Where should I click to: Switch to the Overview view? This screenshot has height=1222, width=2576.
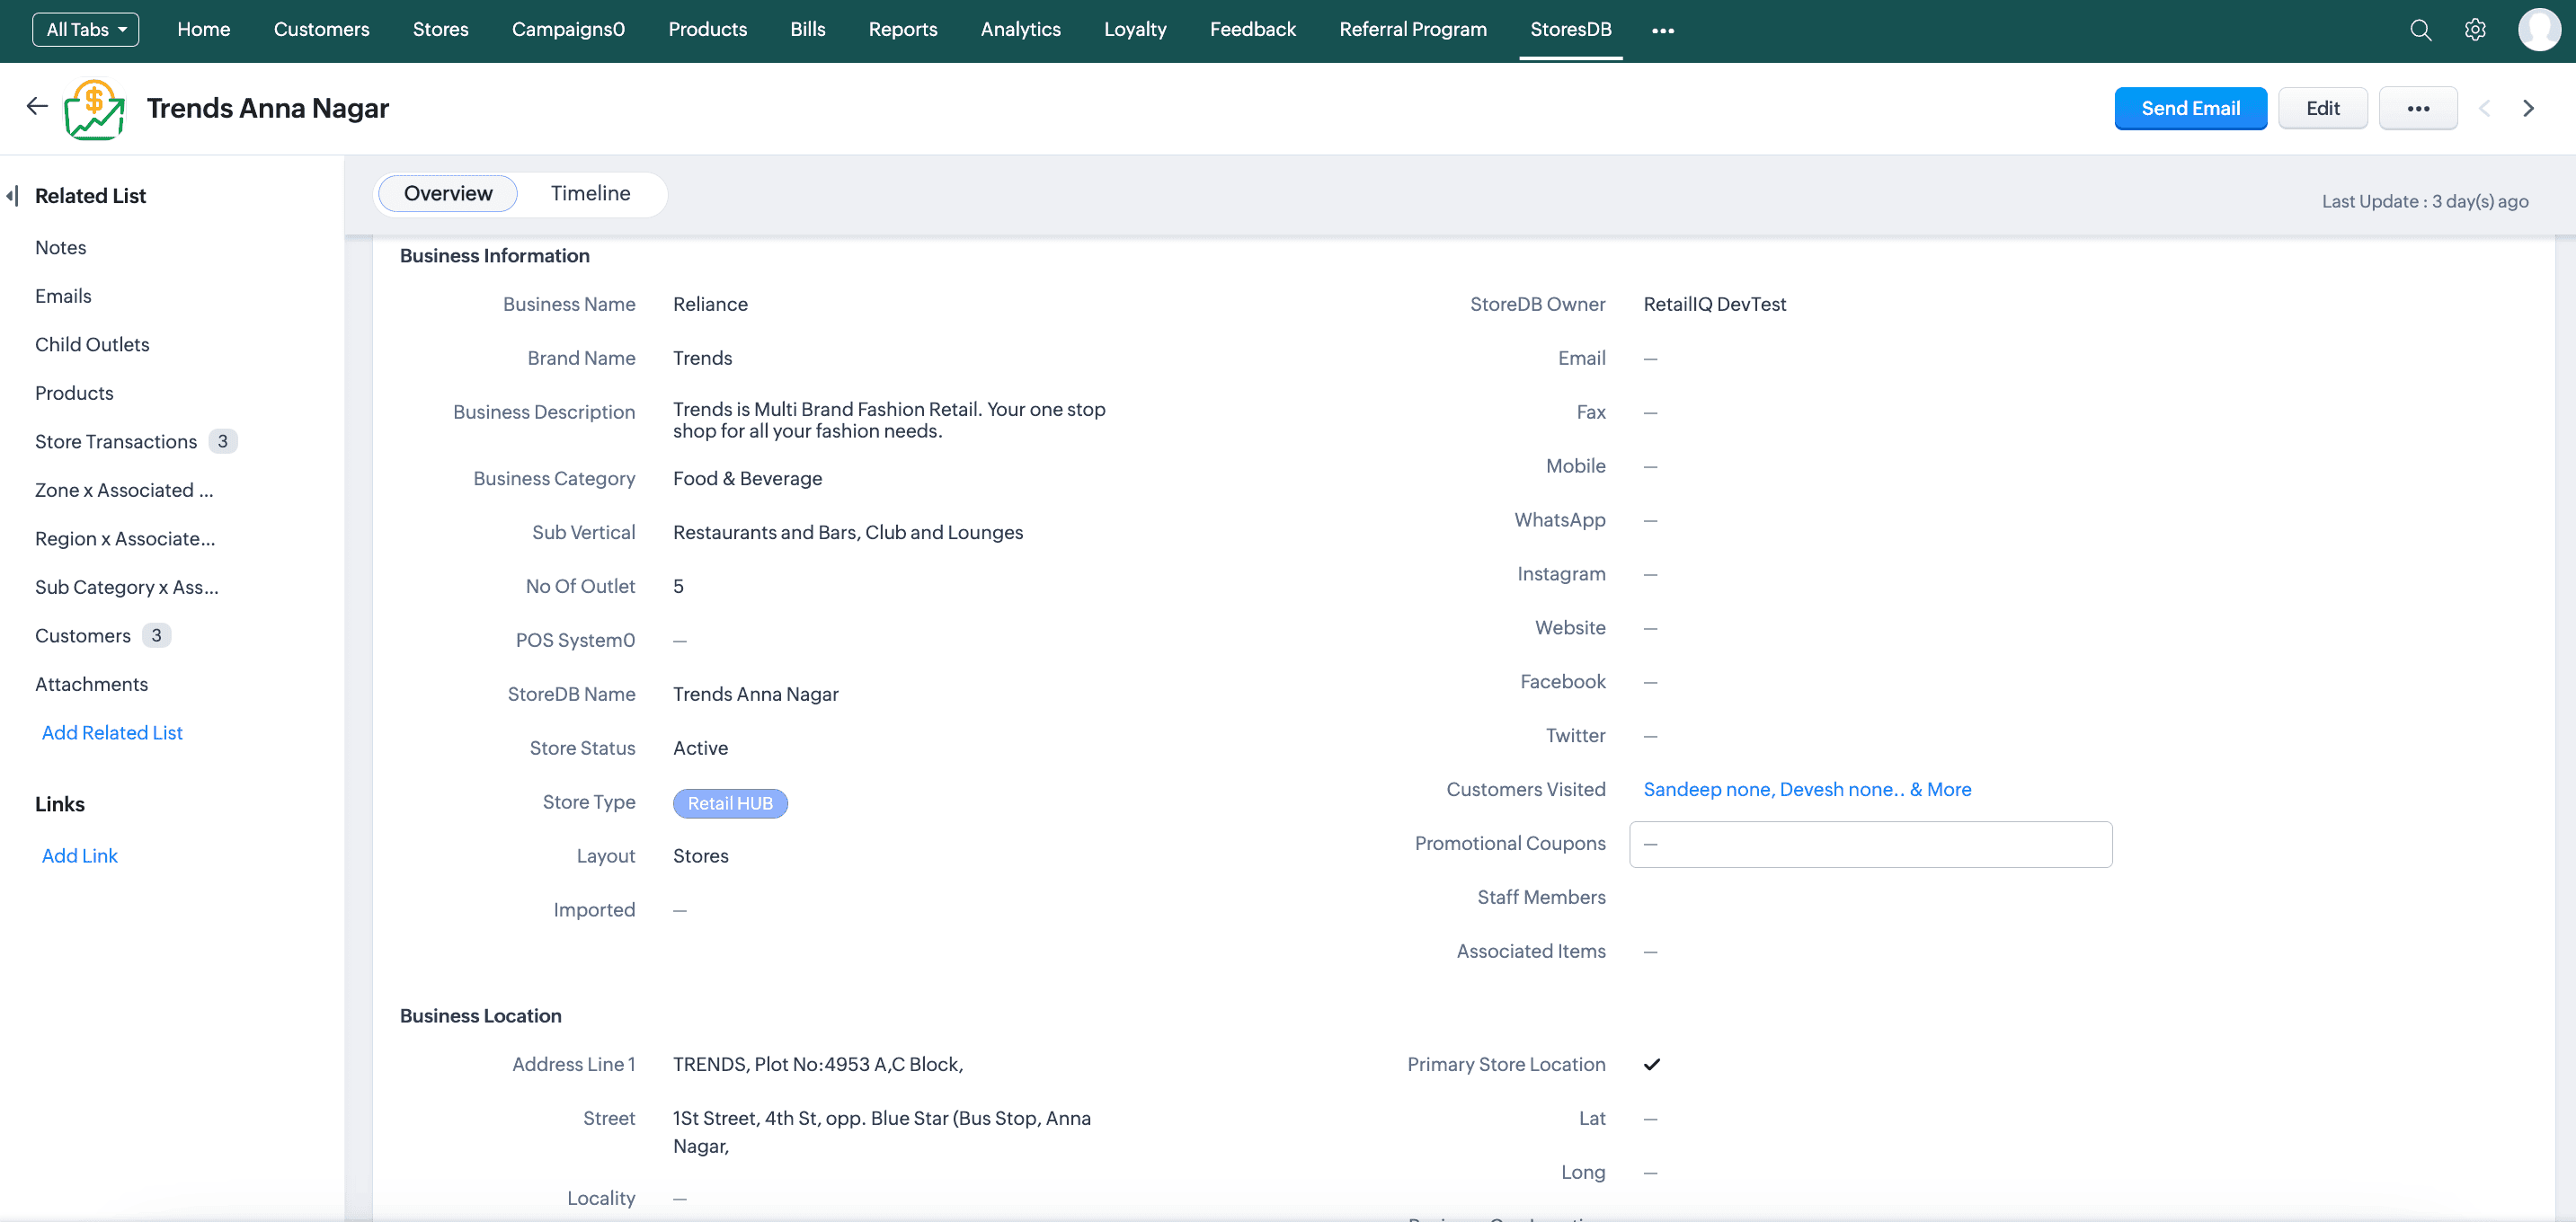click(448, 193)
